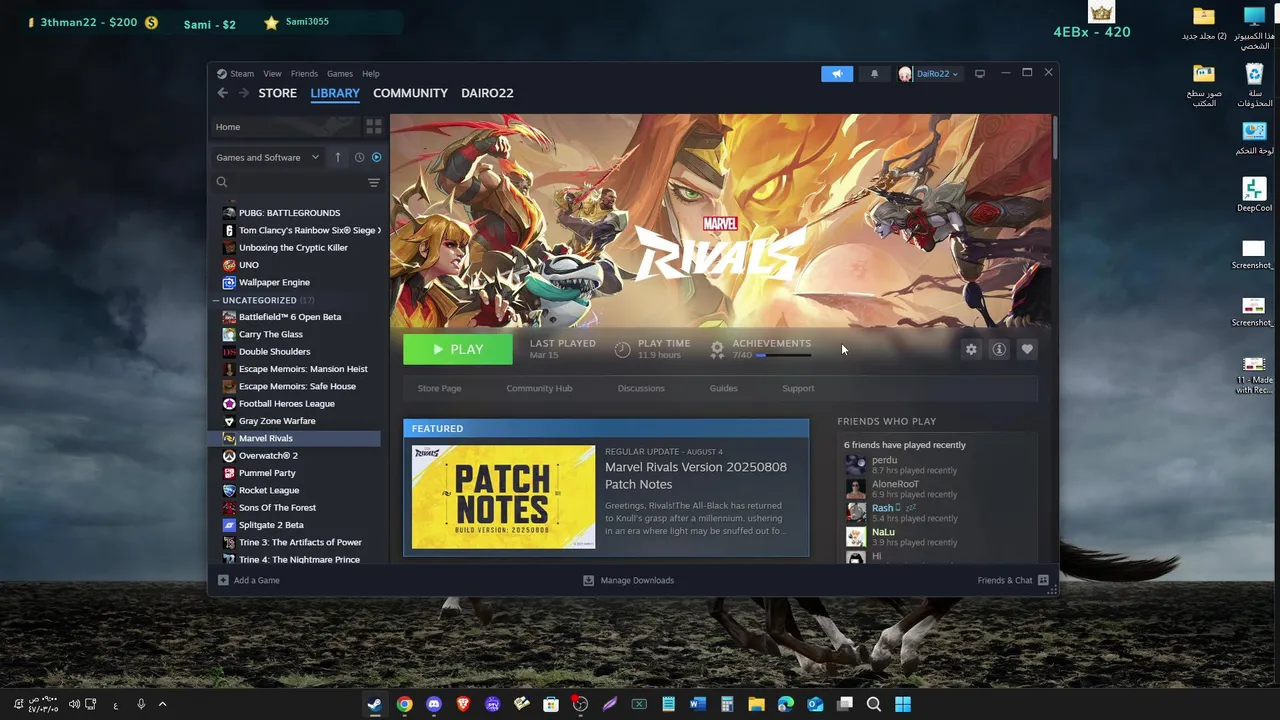Image resolution: width=1280 pixels, height=720 pixels.
Task: Click the announcements megaphone button
Action: pos(837,73)
